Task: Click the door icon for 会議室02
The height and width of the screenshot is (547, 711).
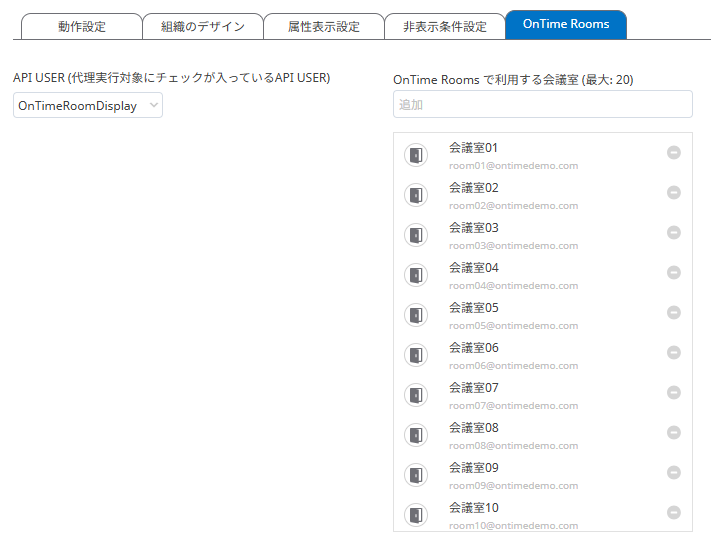Action: 416,195
